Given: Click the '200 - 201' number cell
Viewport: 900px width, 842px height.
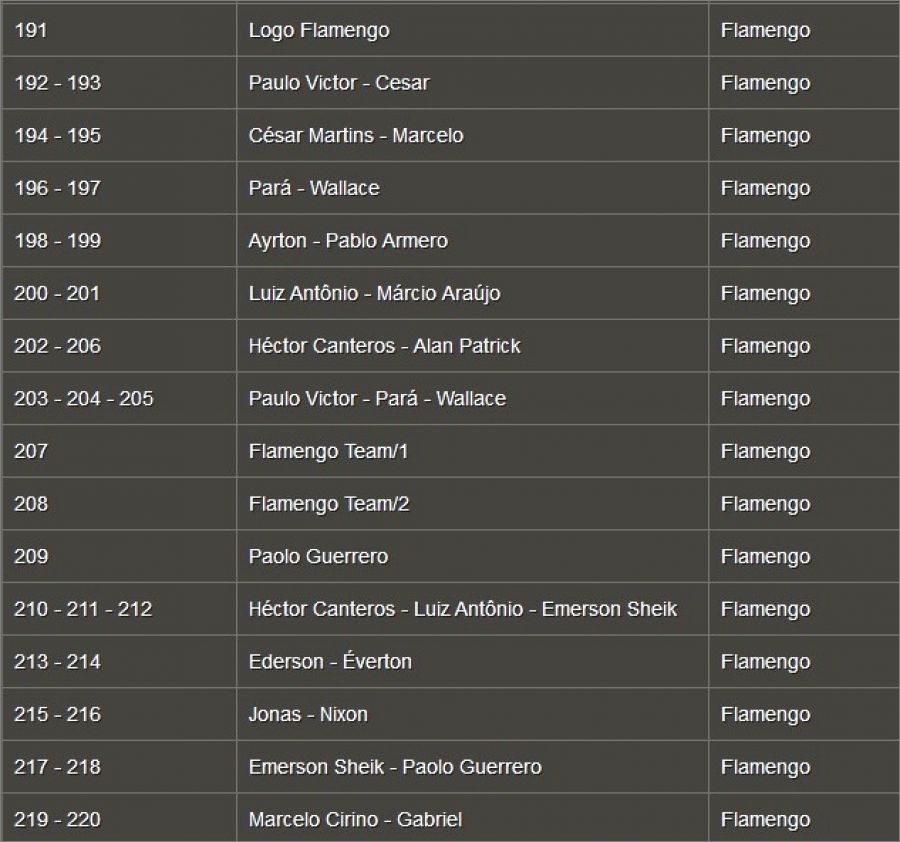Looking at the screenshot, I should pyautogui.click(x=57, y=294).
